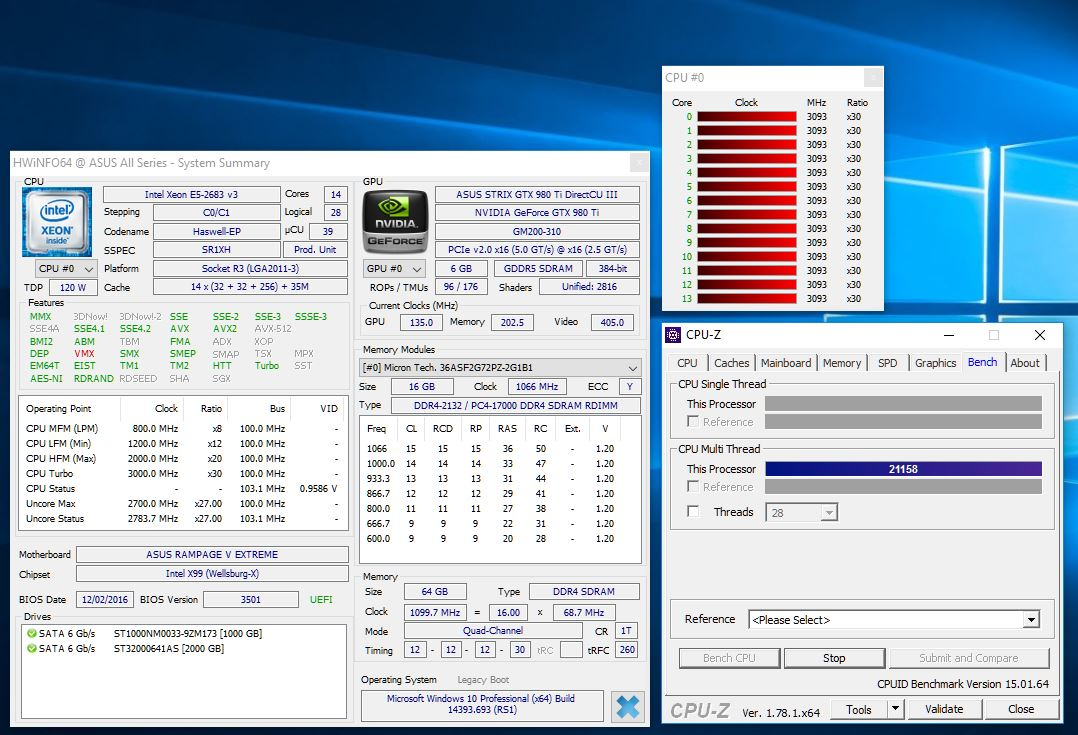Click the ASUS RAMPAGE V EXTREME motherboard field

[212, 554]
